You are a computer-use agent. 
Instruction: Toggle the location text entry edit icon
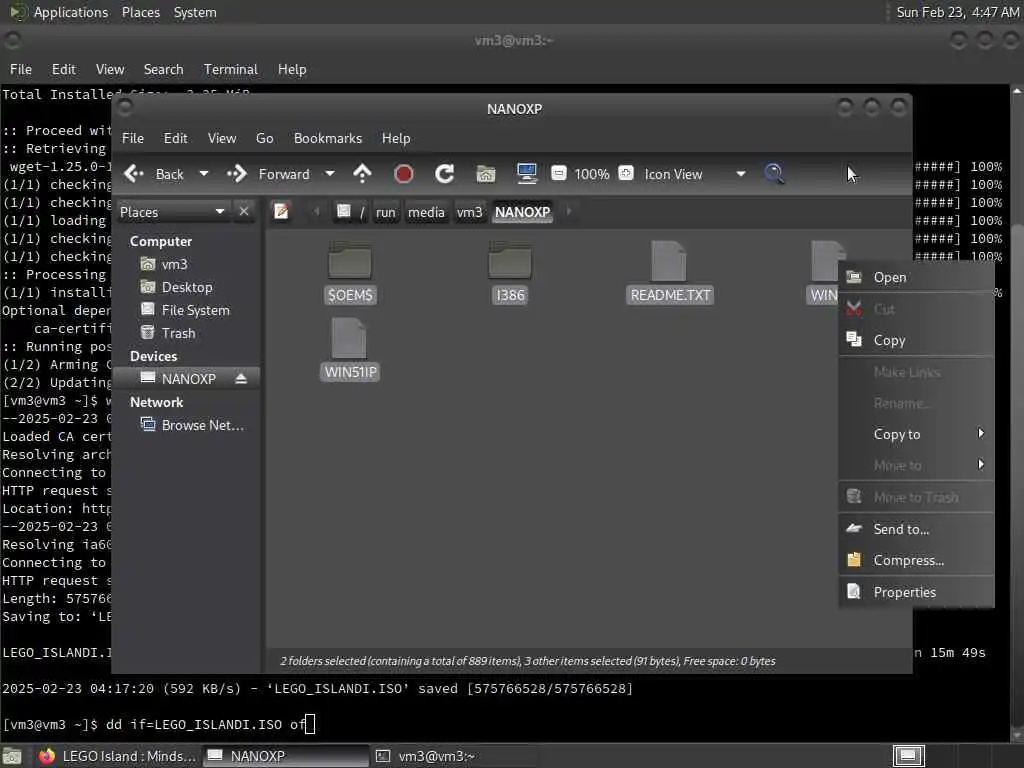click(281, 212)
